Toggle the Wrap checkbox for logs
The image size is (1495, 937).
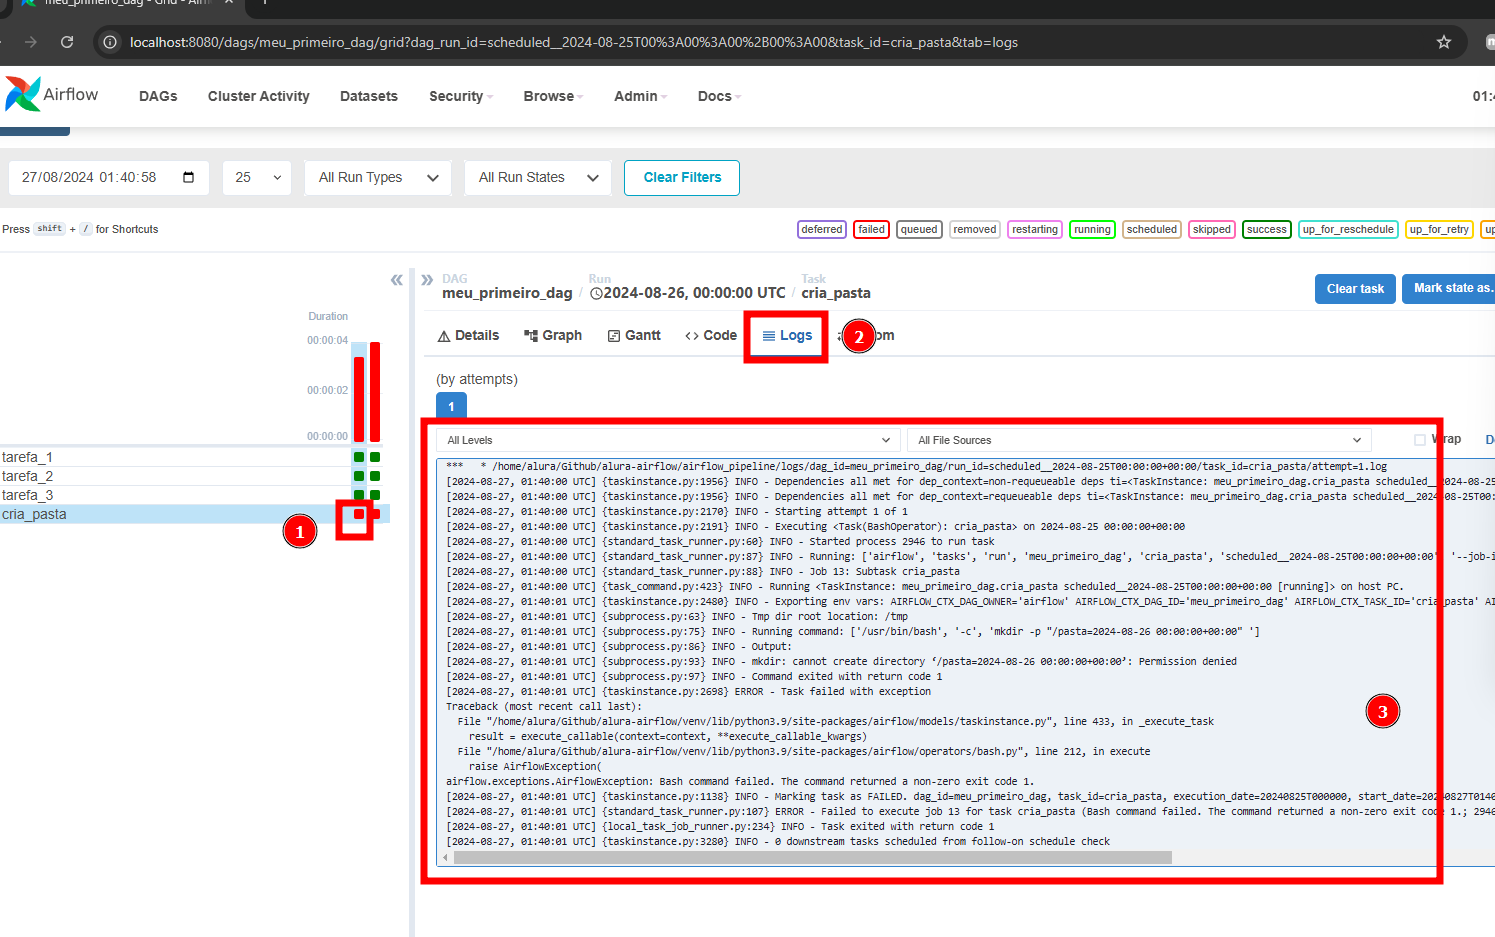(1420, 440)
